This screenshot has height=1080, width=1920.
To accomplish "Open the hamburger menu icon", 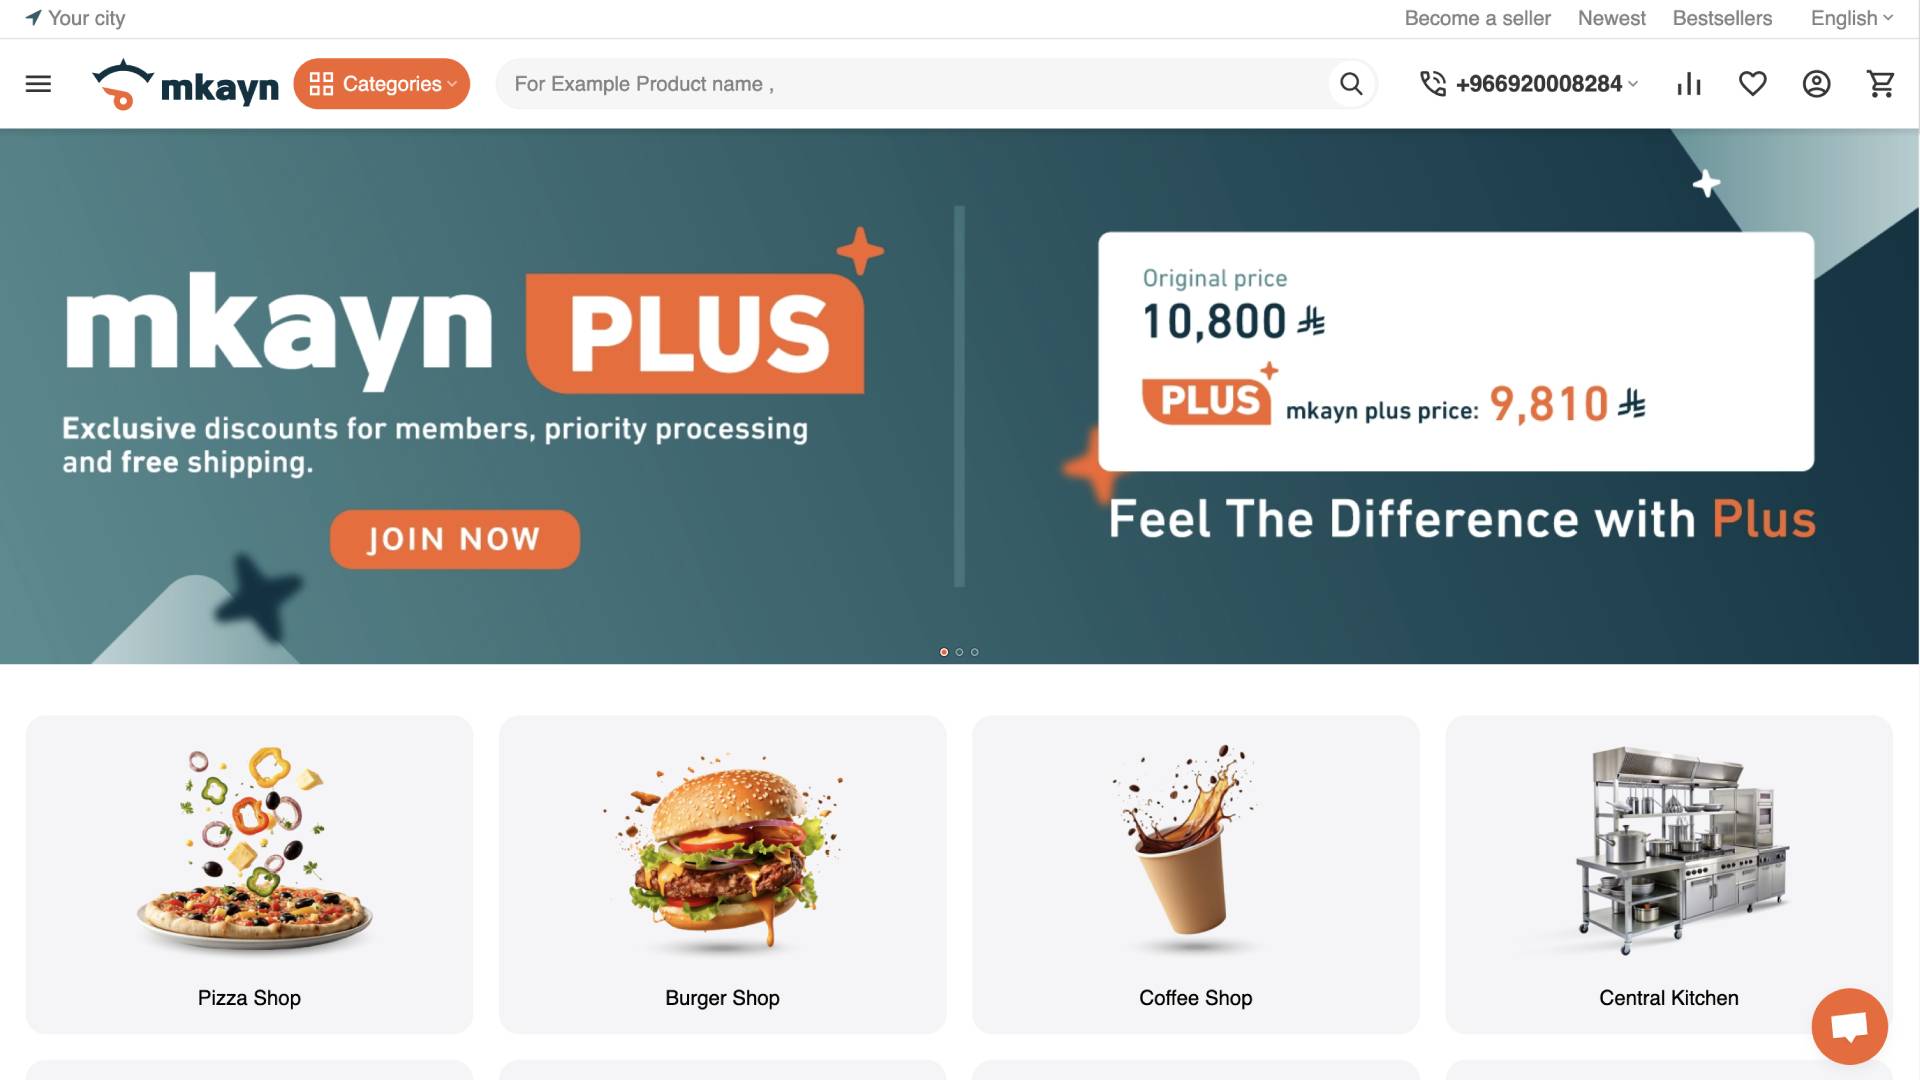I will tap(38, 84).
